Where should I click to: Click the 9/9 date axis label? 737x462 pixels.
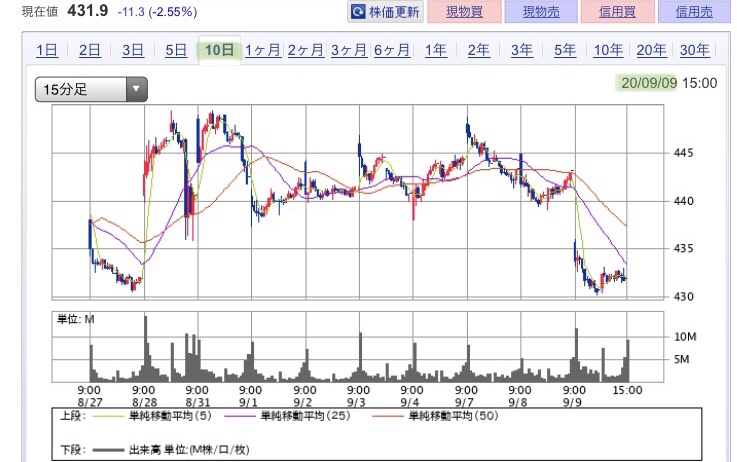pyautogui.click(x=572, y=403)
